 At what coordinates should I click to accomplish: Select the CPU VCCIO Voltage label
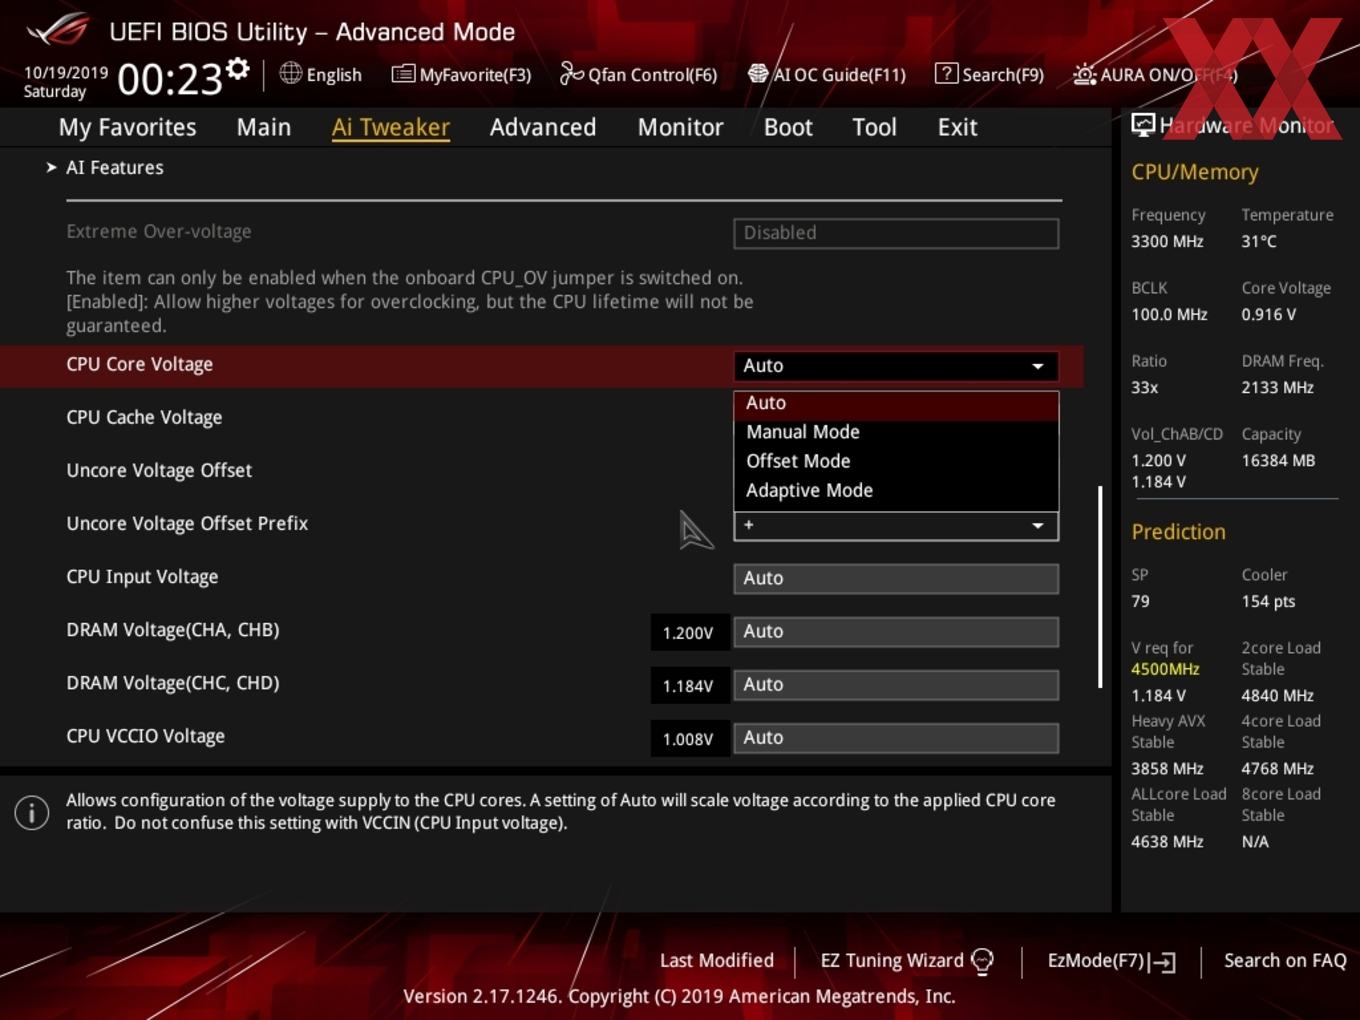pyautogui.click(x=145, y=736)
